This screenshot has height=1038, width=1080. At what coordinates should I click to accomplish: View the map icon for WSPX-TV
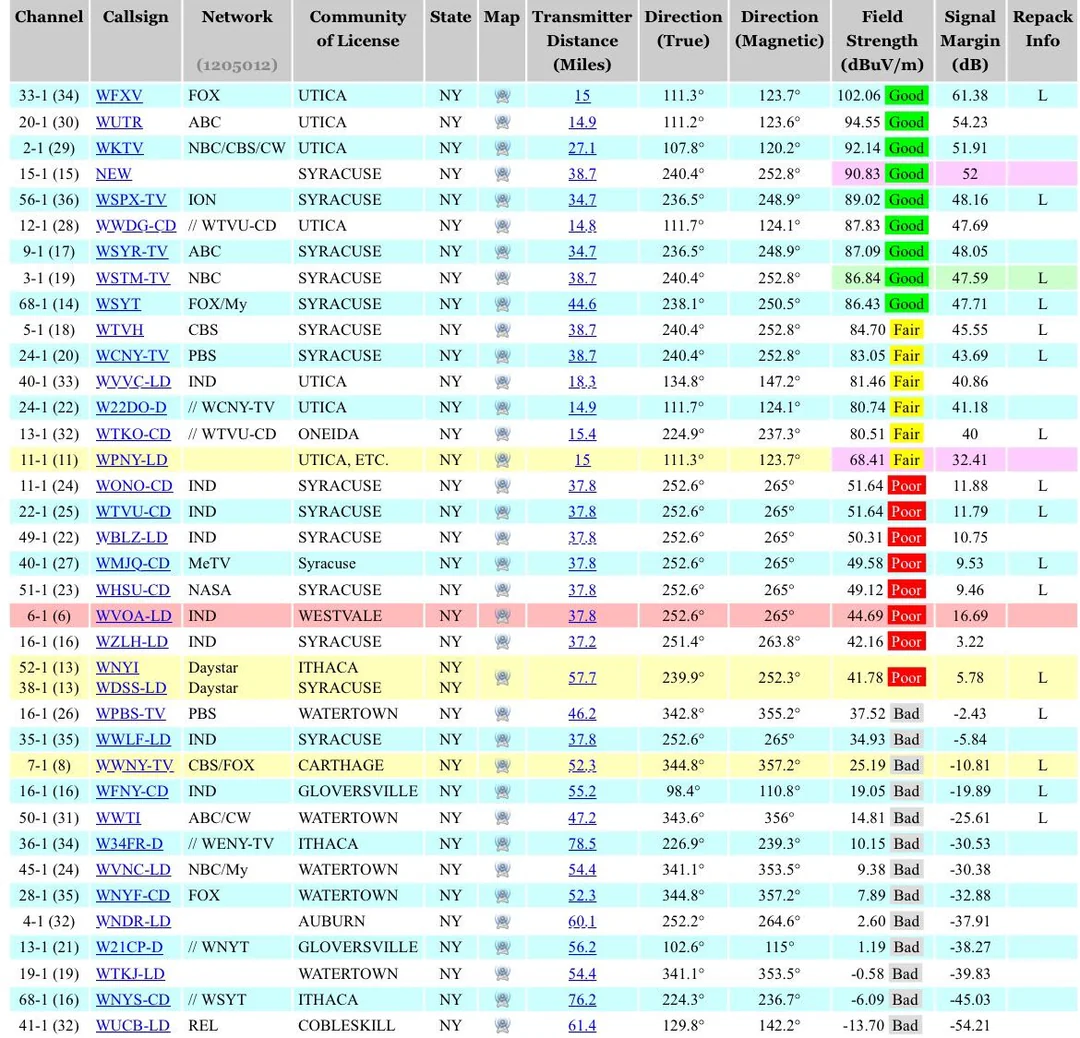click(x=501, y=200)
